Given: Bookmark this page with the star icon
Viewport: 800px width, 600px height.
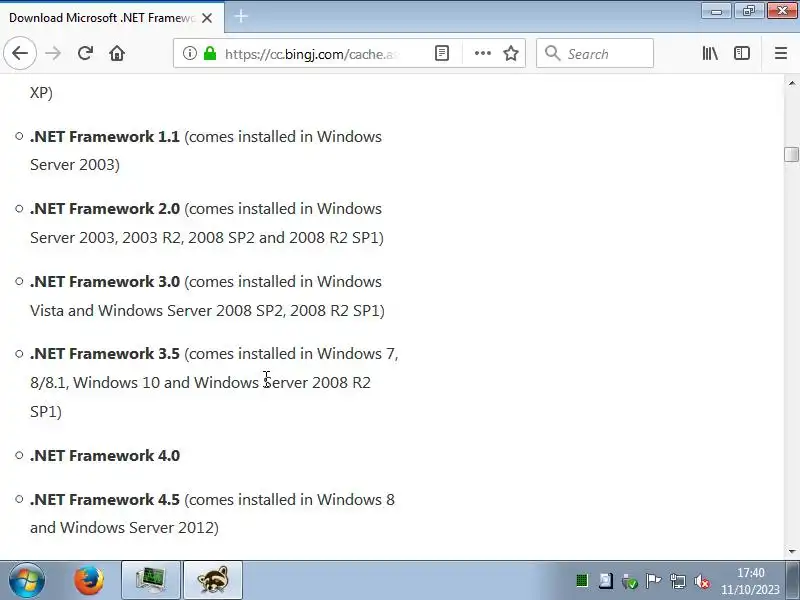Looking at the screenshot, I should point(511,53).
